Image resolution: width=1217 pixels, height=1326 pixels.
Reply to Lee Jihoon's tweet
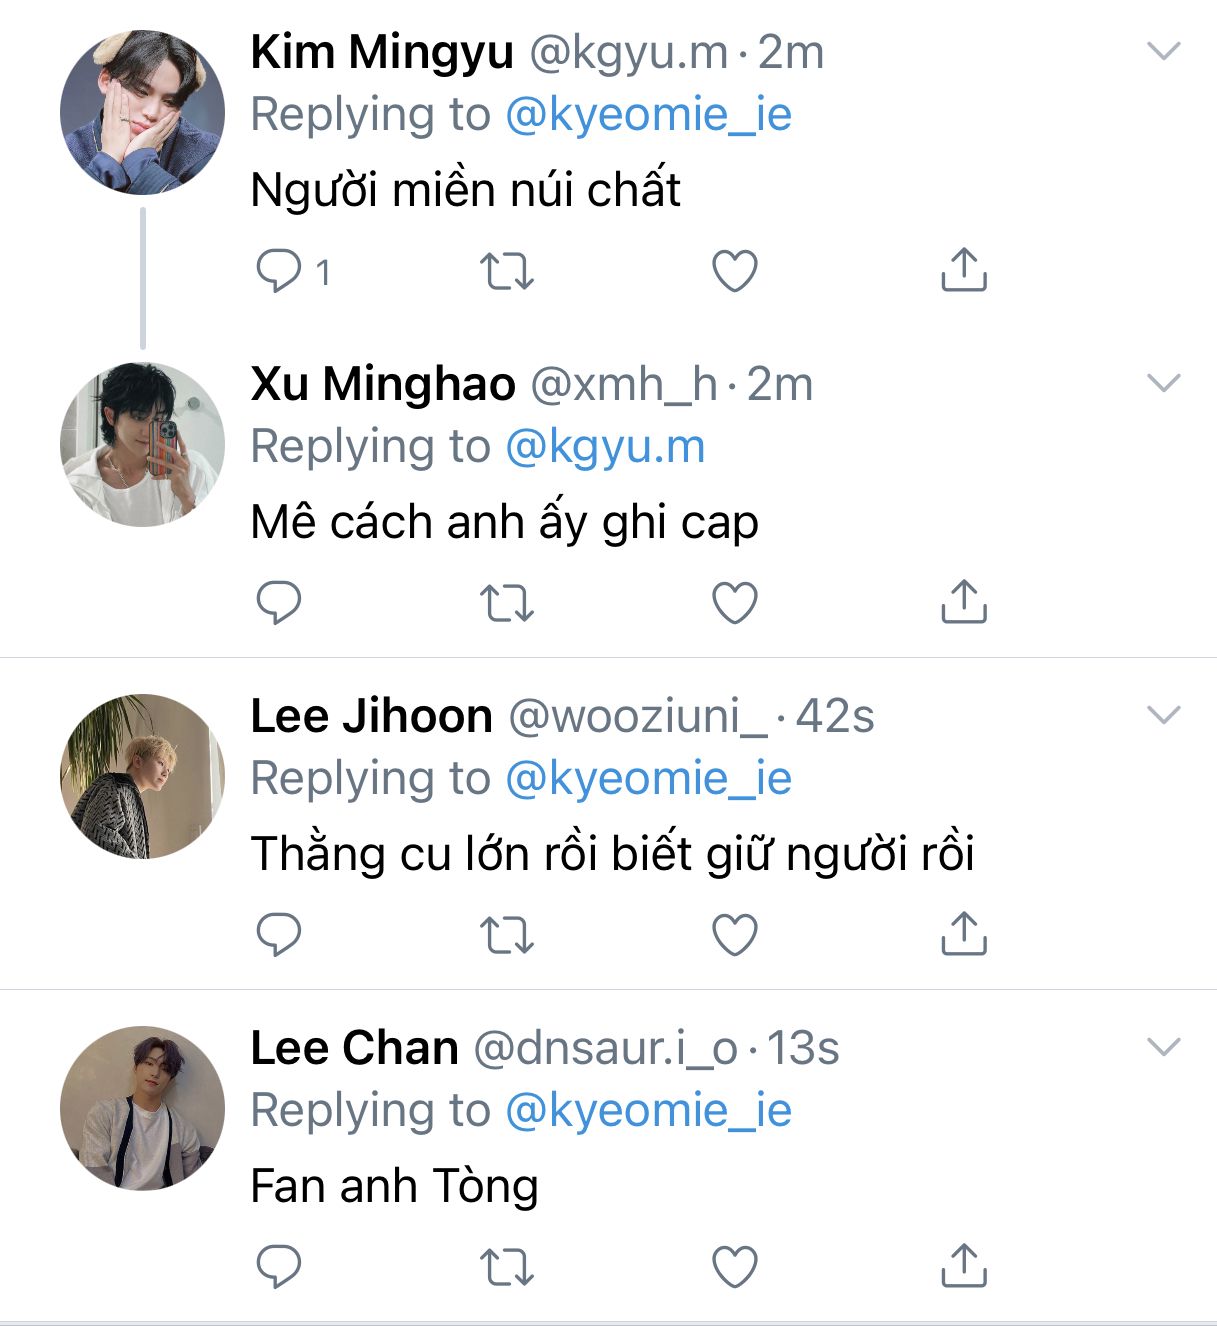pyautogui.click(x=279, y=935)
